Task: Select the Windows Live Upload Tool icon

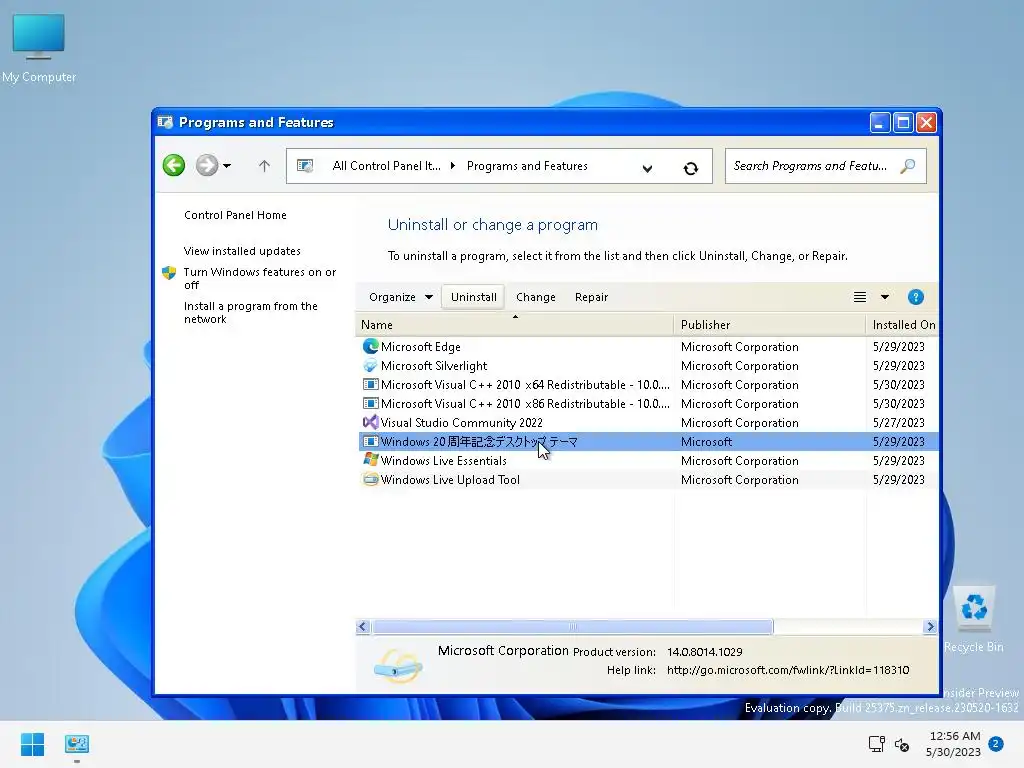Action: click(370, 479)
